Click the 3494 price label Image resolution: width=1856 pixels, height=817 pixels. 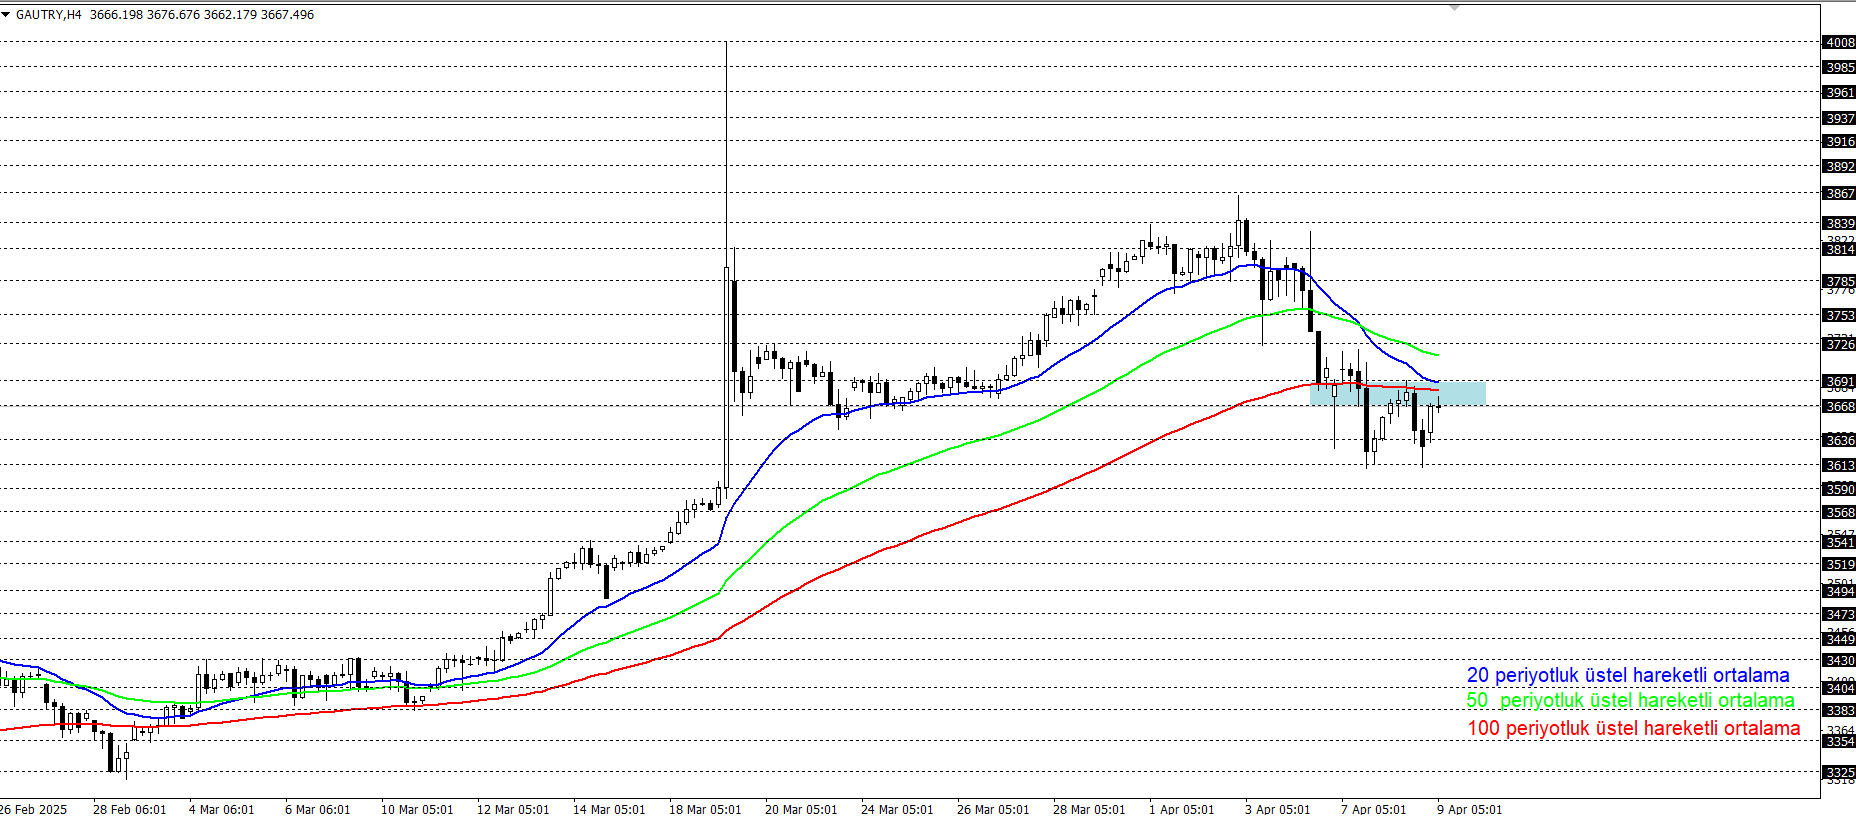coord(1840,591)
